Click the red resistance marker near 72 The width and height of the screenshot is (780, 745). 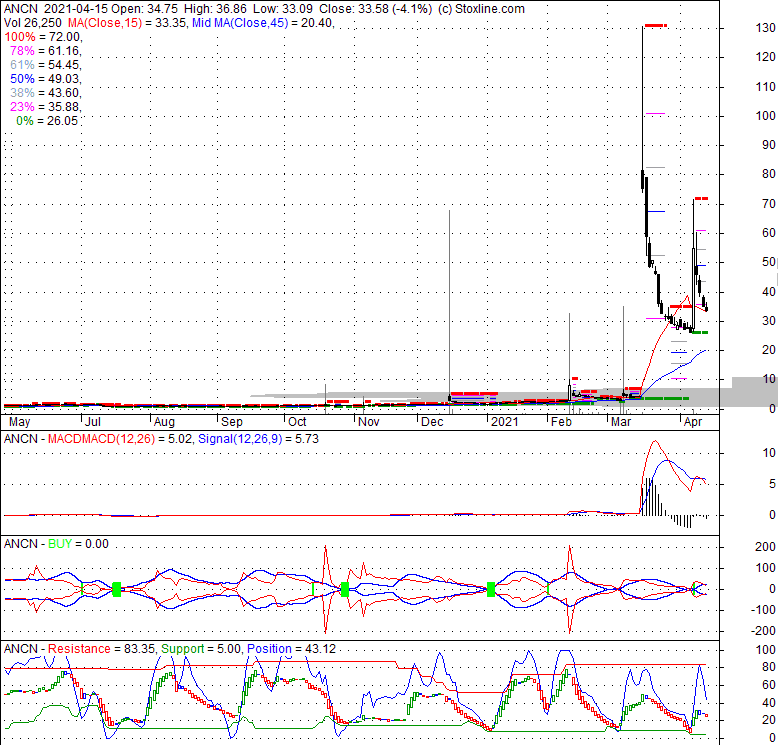point(702,199)
